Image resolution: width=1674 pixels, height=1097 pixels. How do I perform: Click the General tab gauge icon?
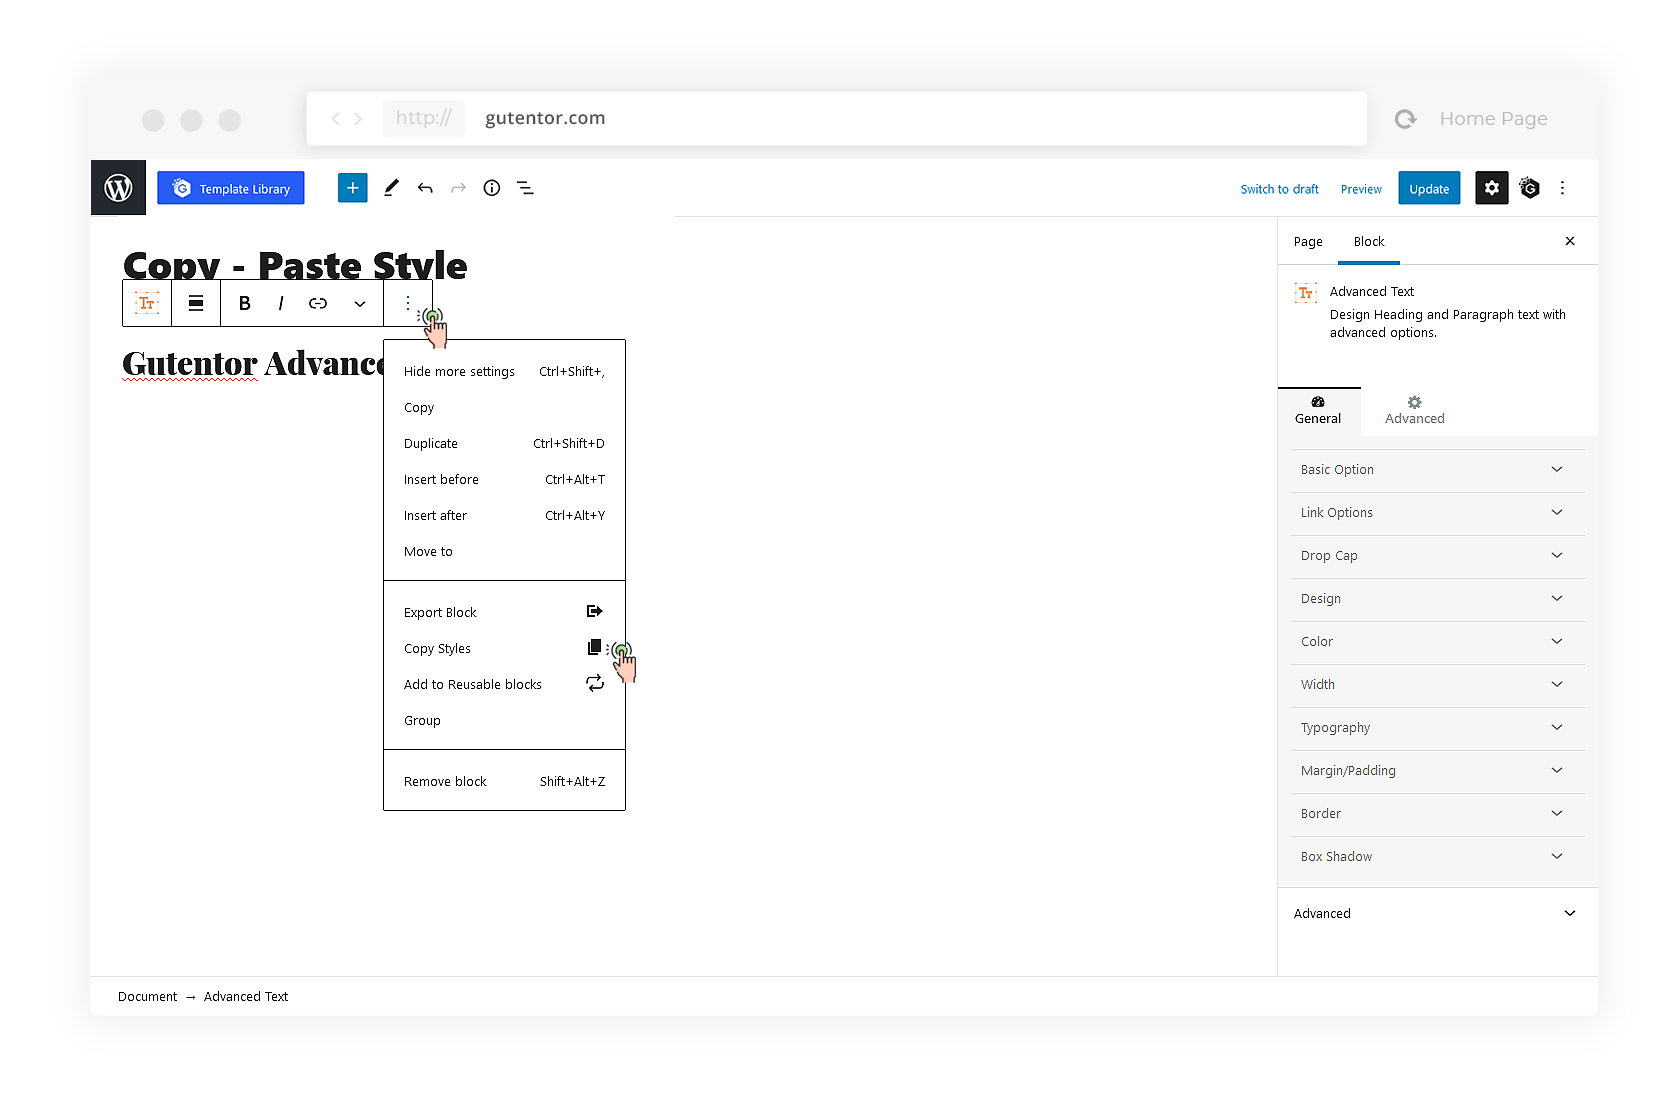coord(1318,402)
